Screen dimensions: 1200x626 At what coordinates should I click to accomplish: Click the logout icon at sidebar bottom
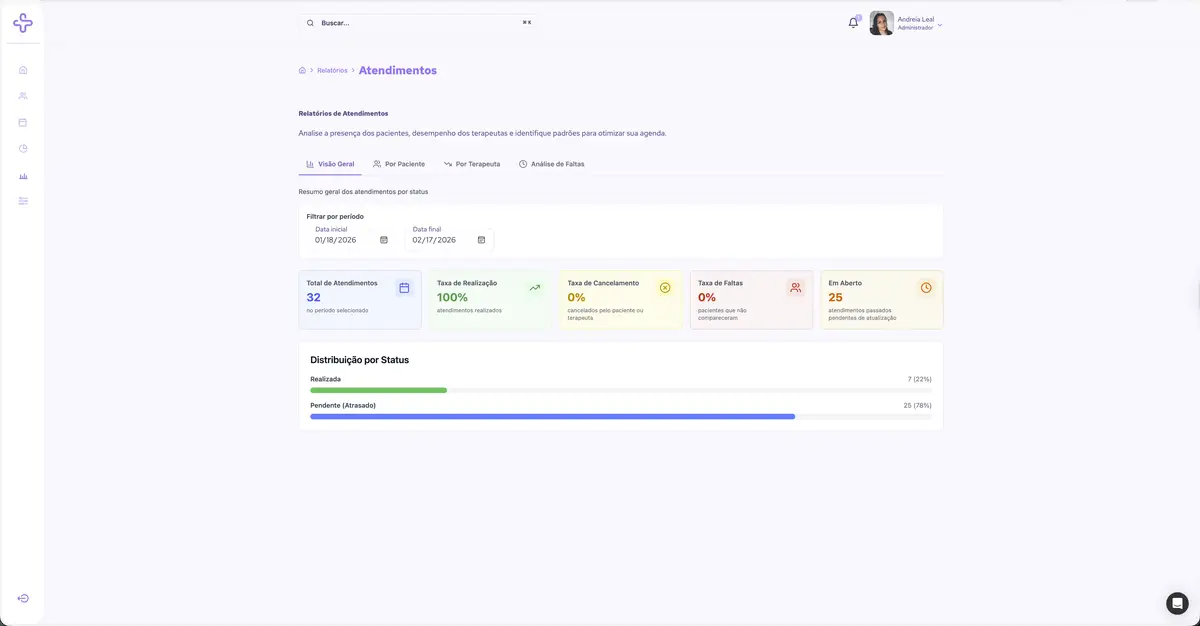pyautogui.click(x=23, y=598)
